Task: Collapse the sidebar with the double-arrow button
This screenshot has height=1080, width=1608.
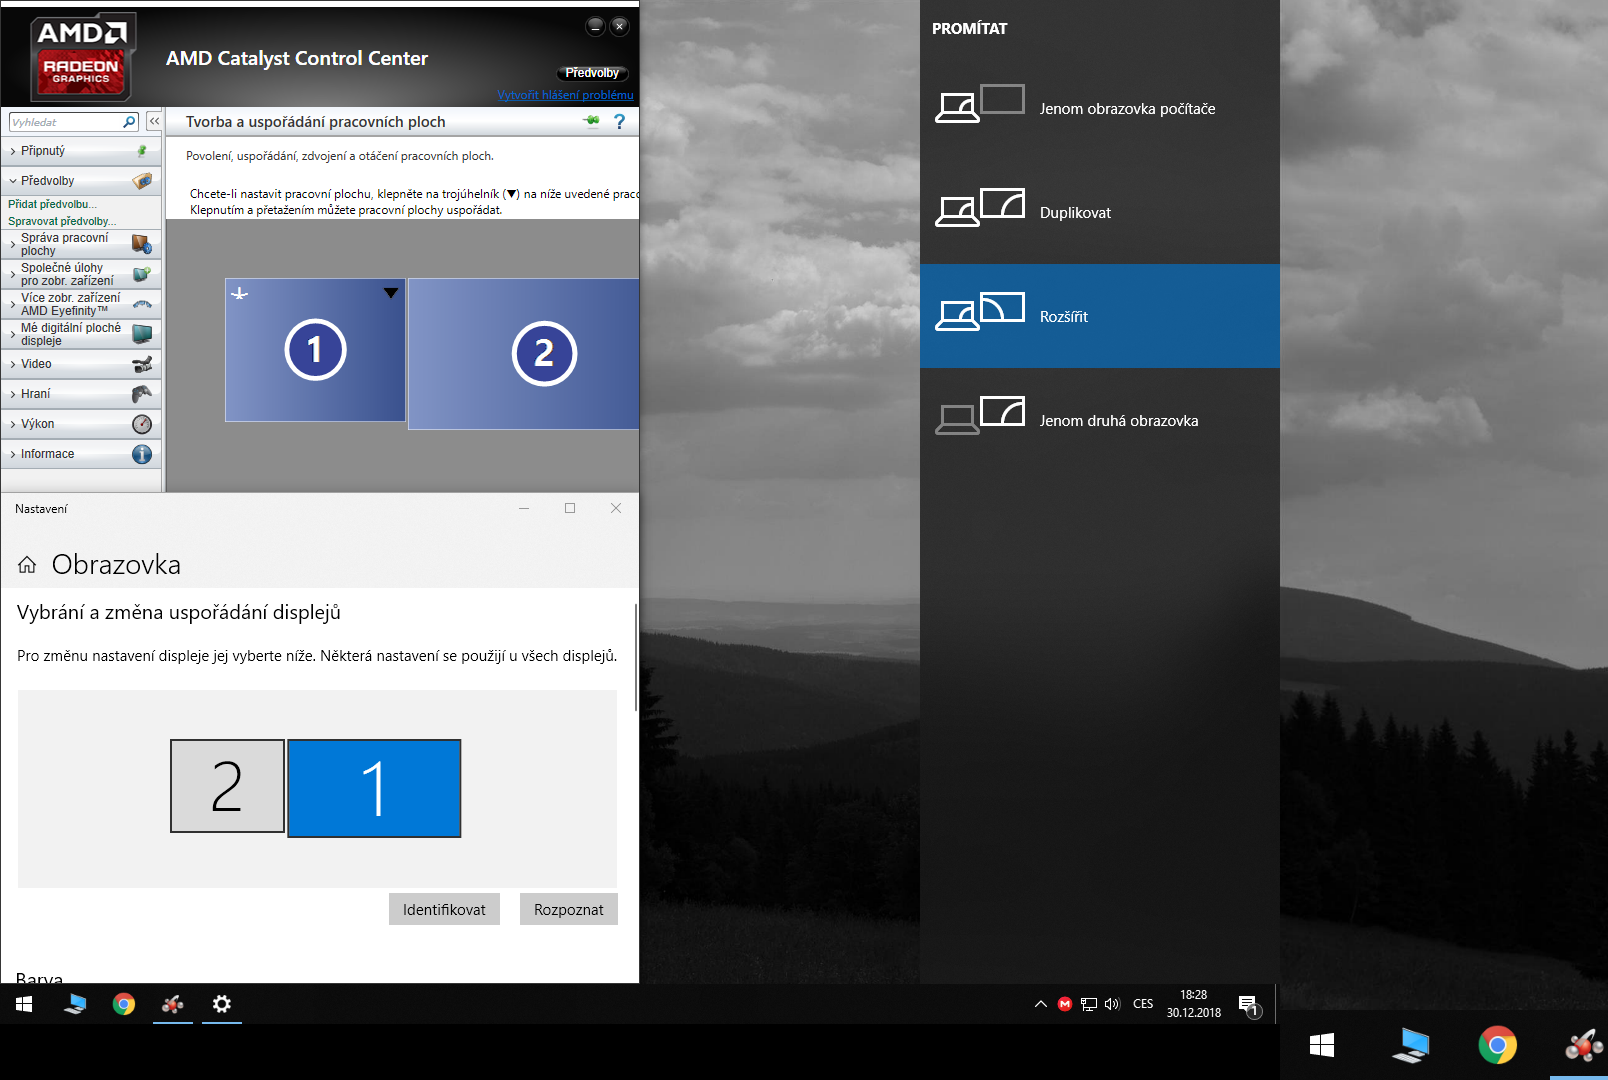Action: coord(154,121)
